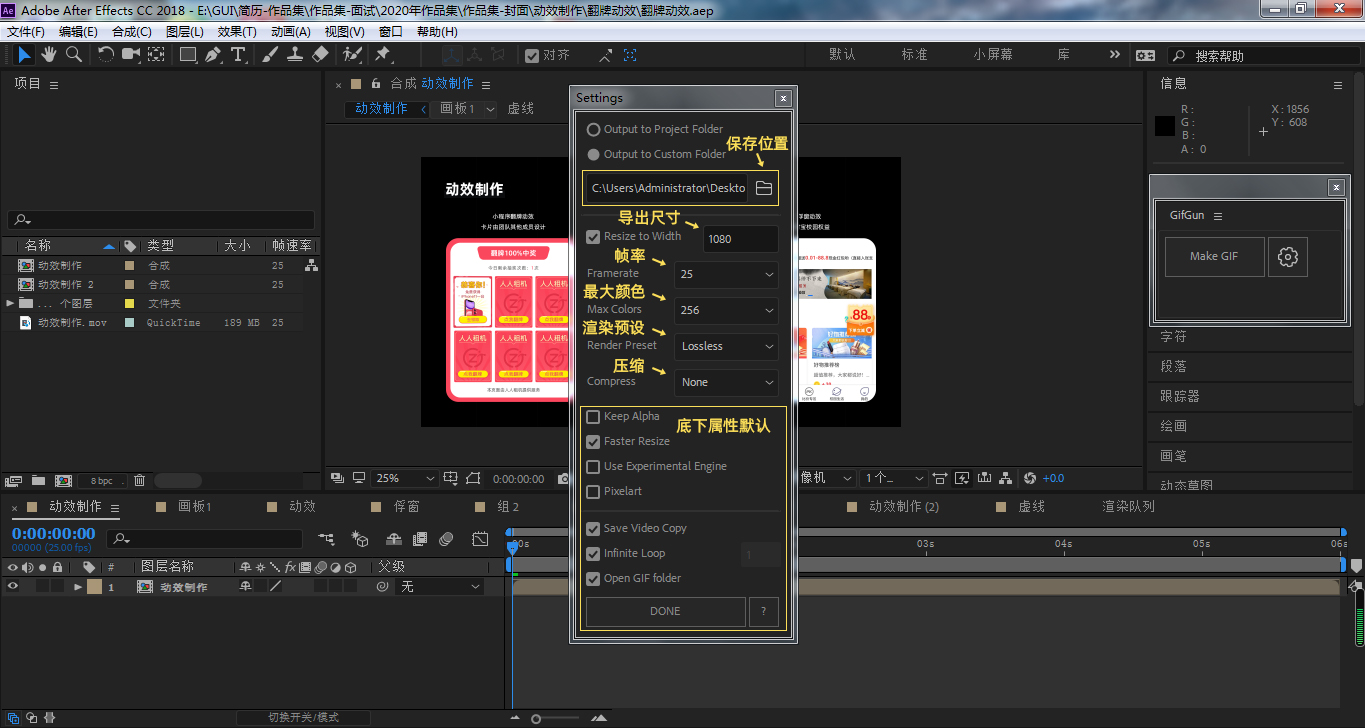Select the Brush tool
Screen dimensions: 1365x728
[269, 54]
